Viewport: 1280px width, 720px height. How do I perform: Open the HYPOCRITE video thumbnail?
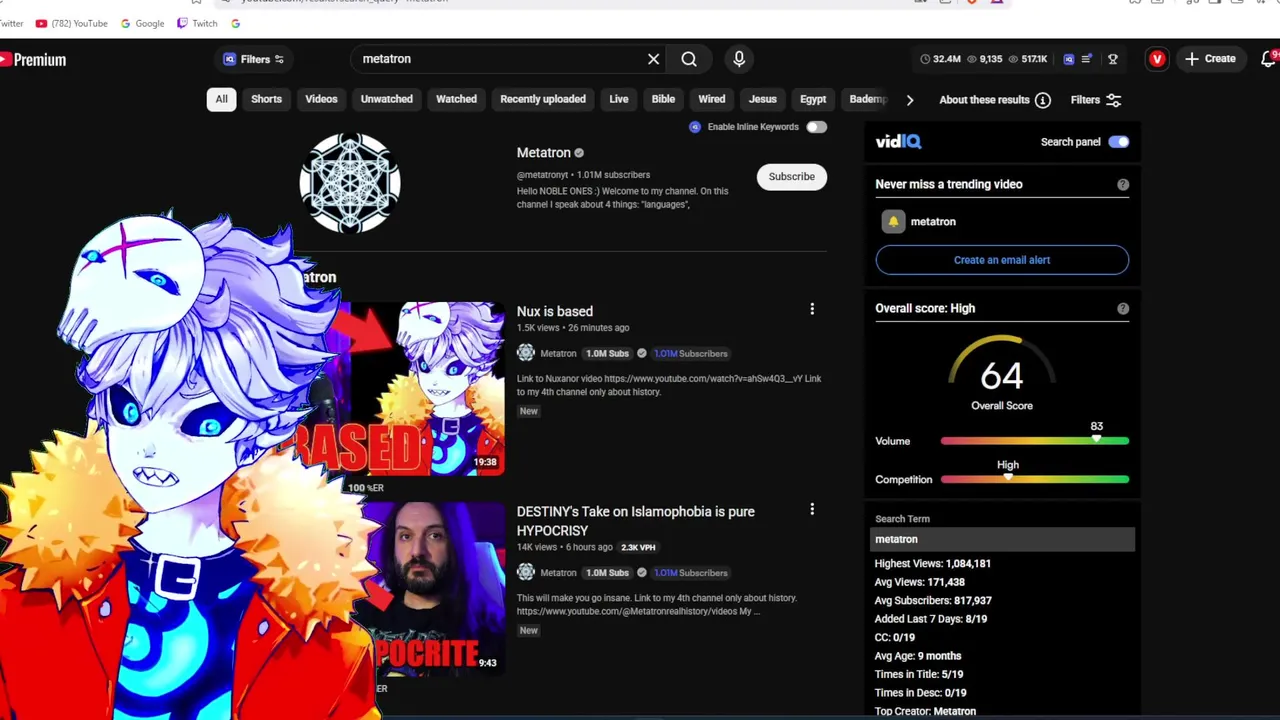coord(440,588)
